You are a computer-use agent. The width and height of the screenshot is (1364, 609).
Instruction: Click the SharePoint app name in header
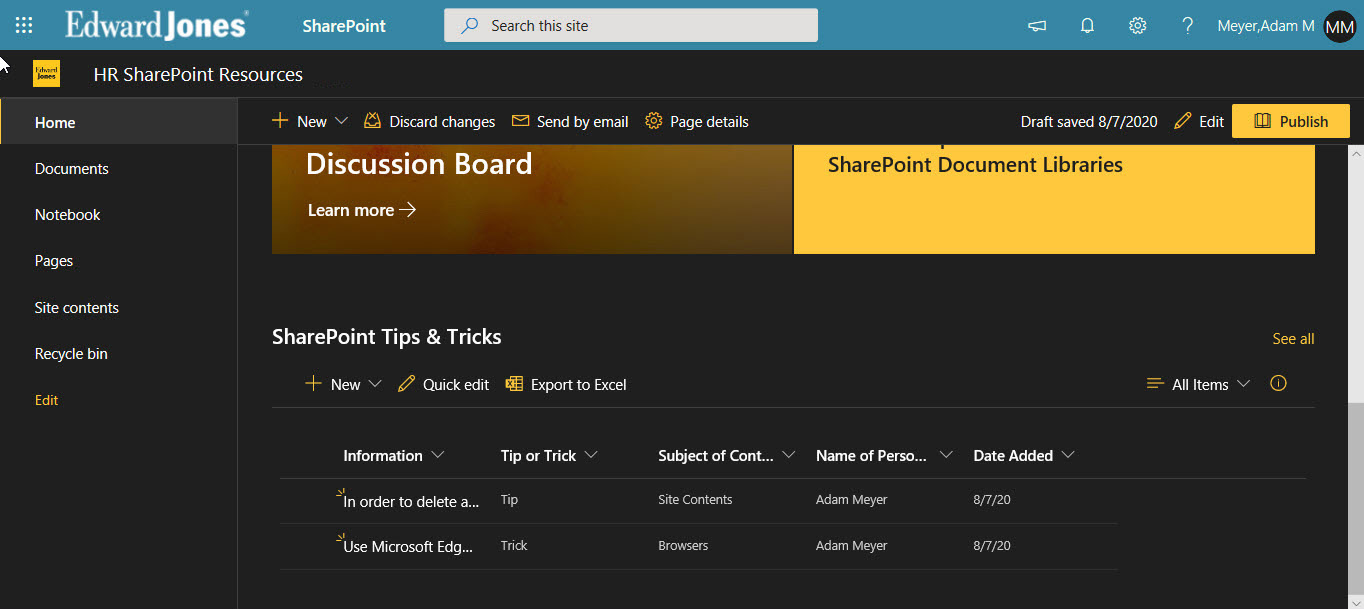pos(344,26)
